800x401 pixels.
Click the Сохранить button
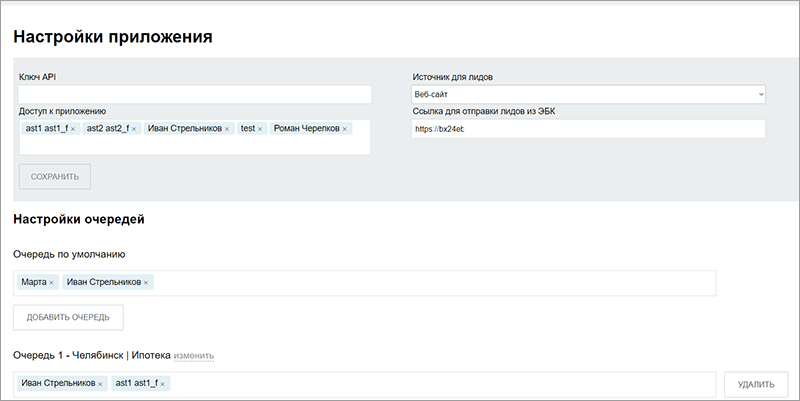(x=54, y=177)
